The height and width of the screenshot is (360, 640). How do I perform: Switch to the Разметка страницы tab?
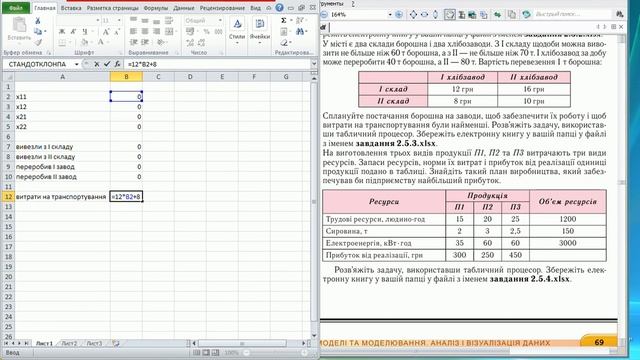click(113, 8)
